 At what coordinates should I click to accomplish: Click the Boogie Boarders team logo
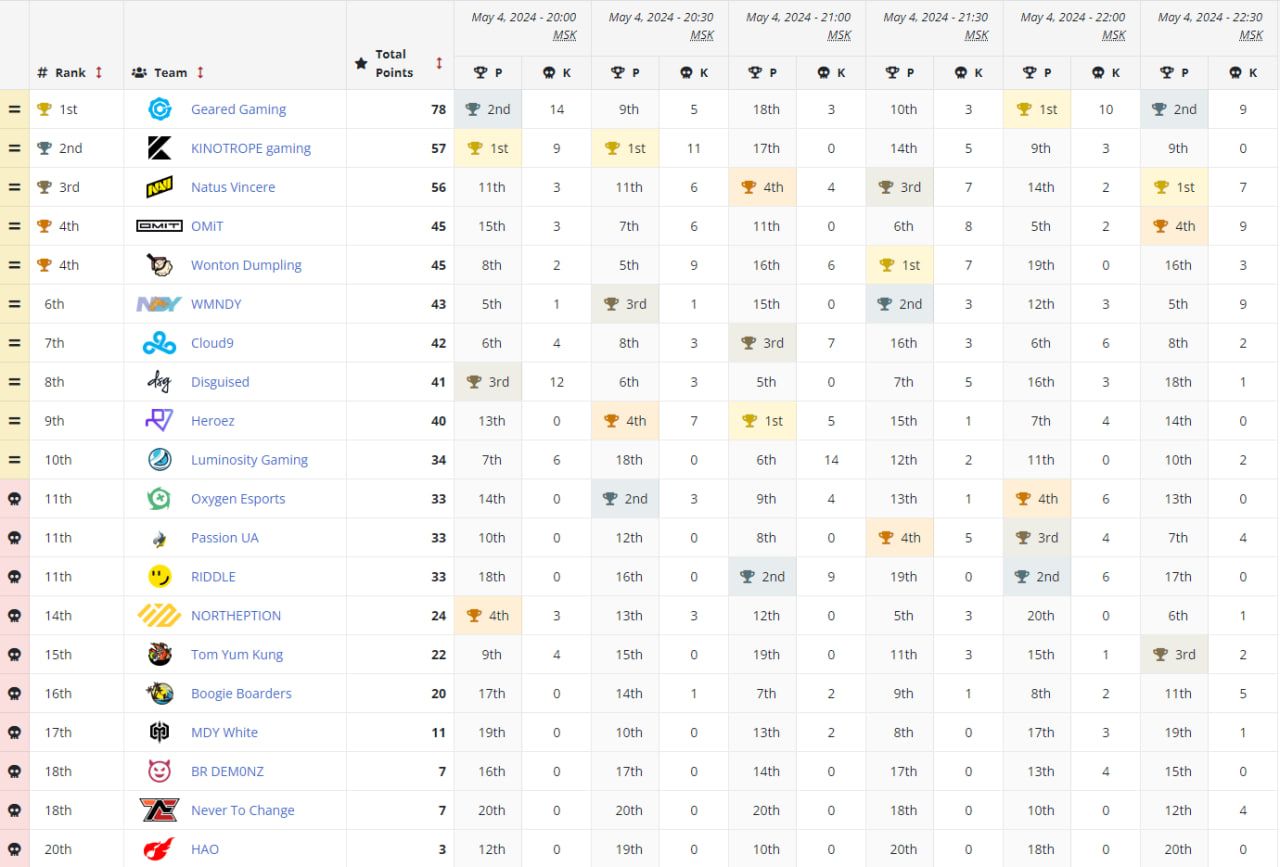(159, 694)
